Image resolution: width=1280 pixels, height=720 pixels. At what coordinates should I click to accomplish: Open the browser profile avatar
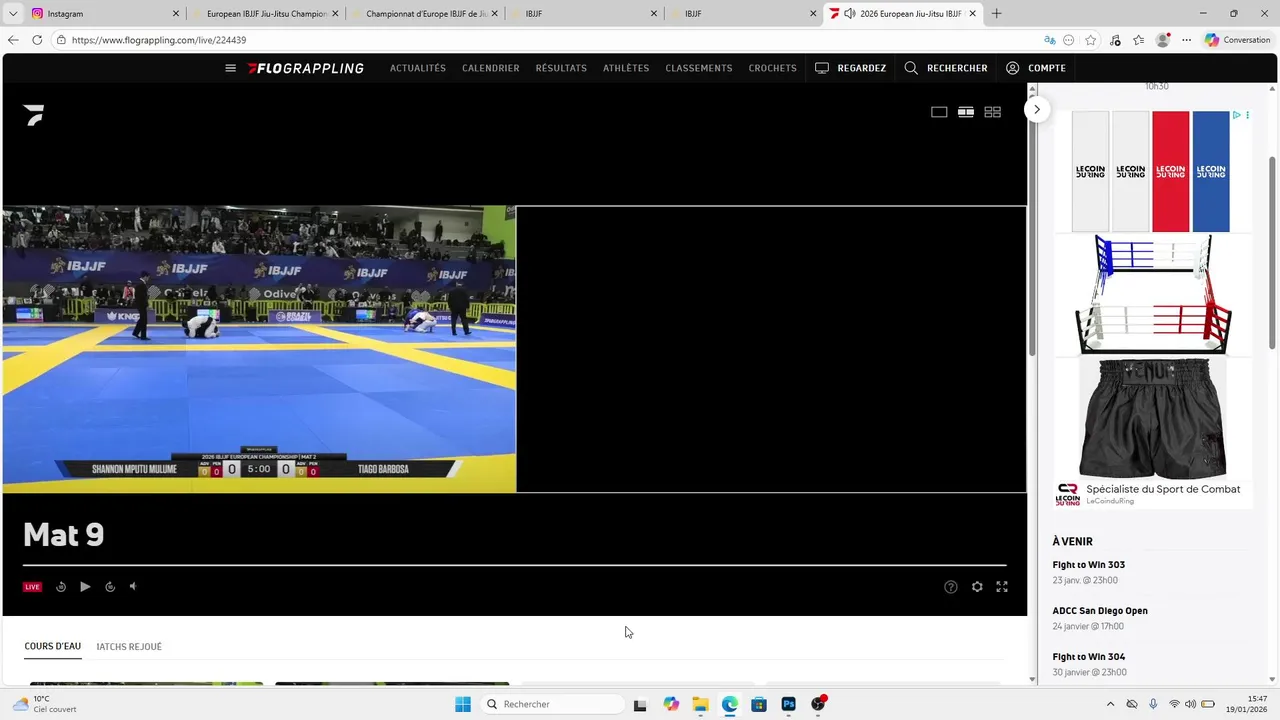click(x=1163, y=40)
